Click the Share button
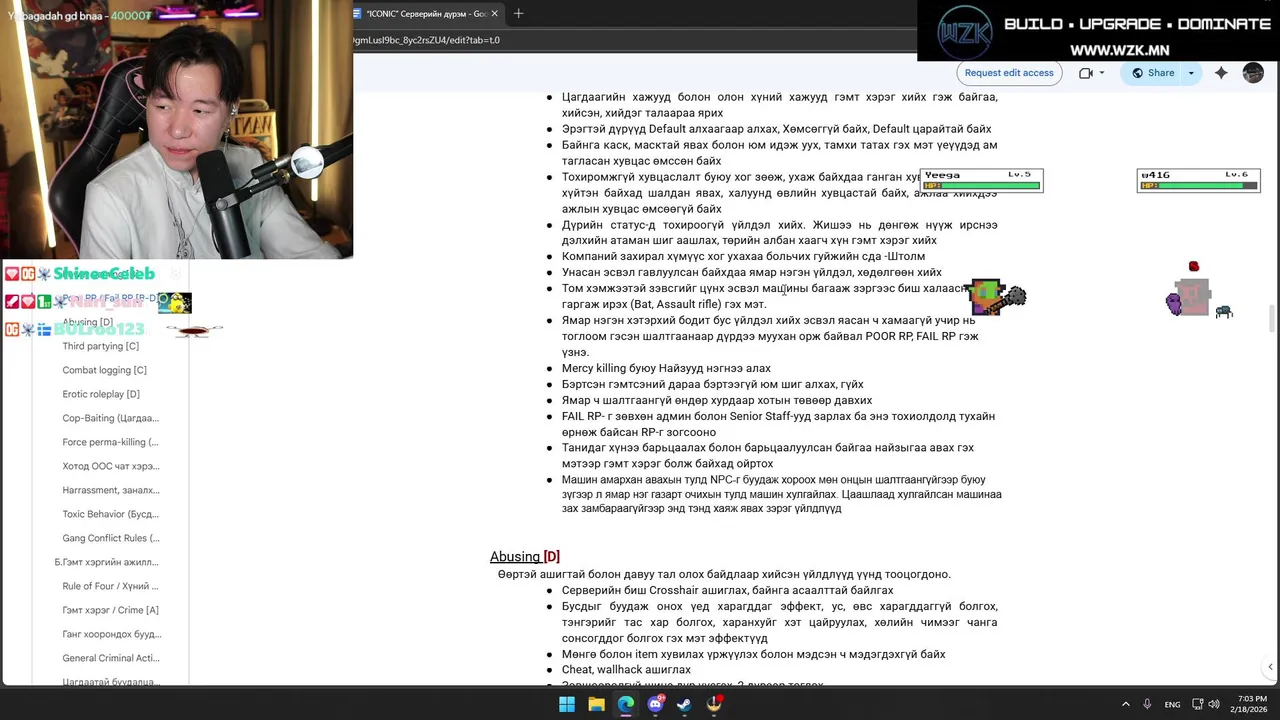 click(1152, 73)
